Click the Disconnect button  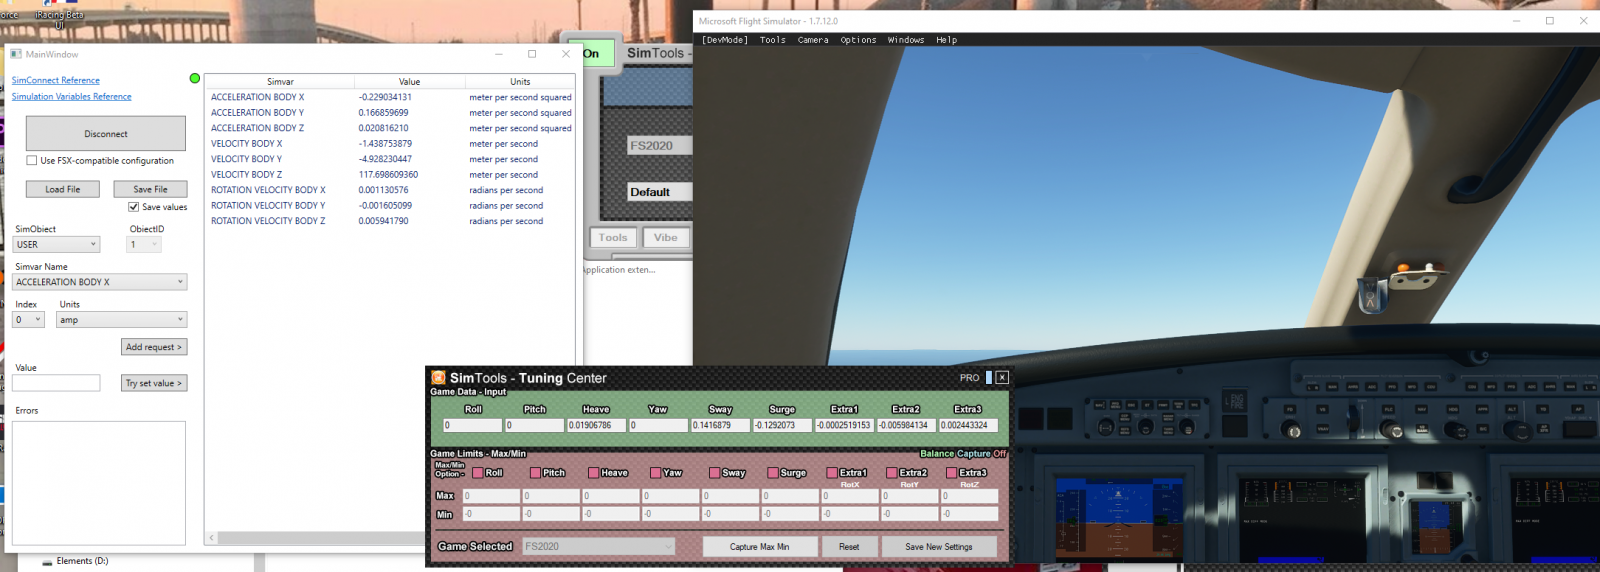pos(106,134)
